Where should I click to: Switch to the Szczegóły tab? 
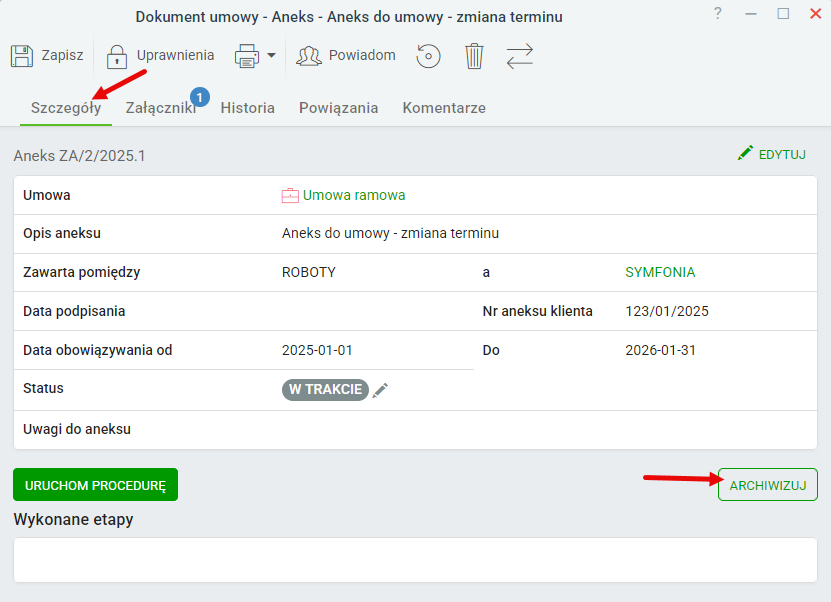click(x=66, y=108)
